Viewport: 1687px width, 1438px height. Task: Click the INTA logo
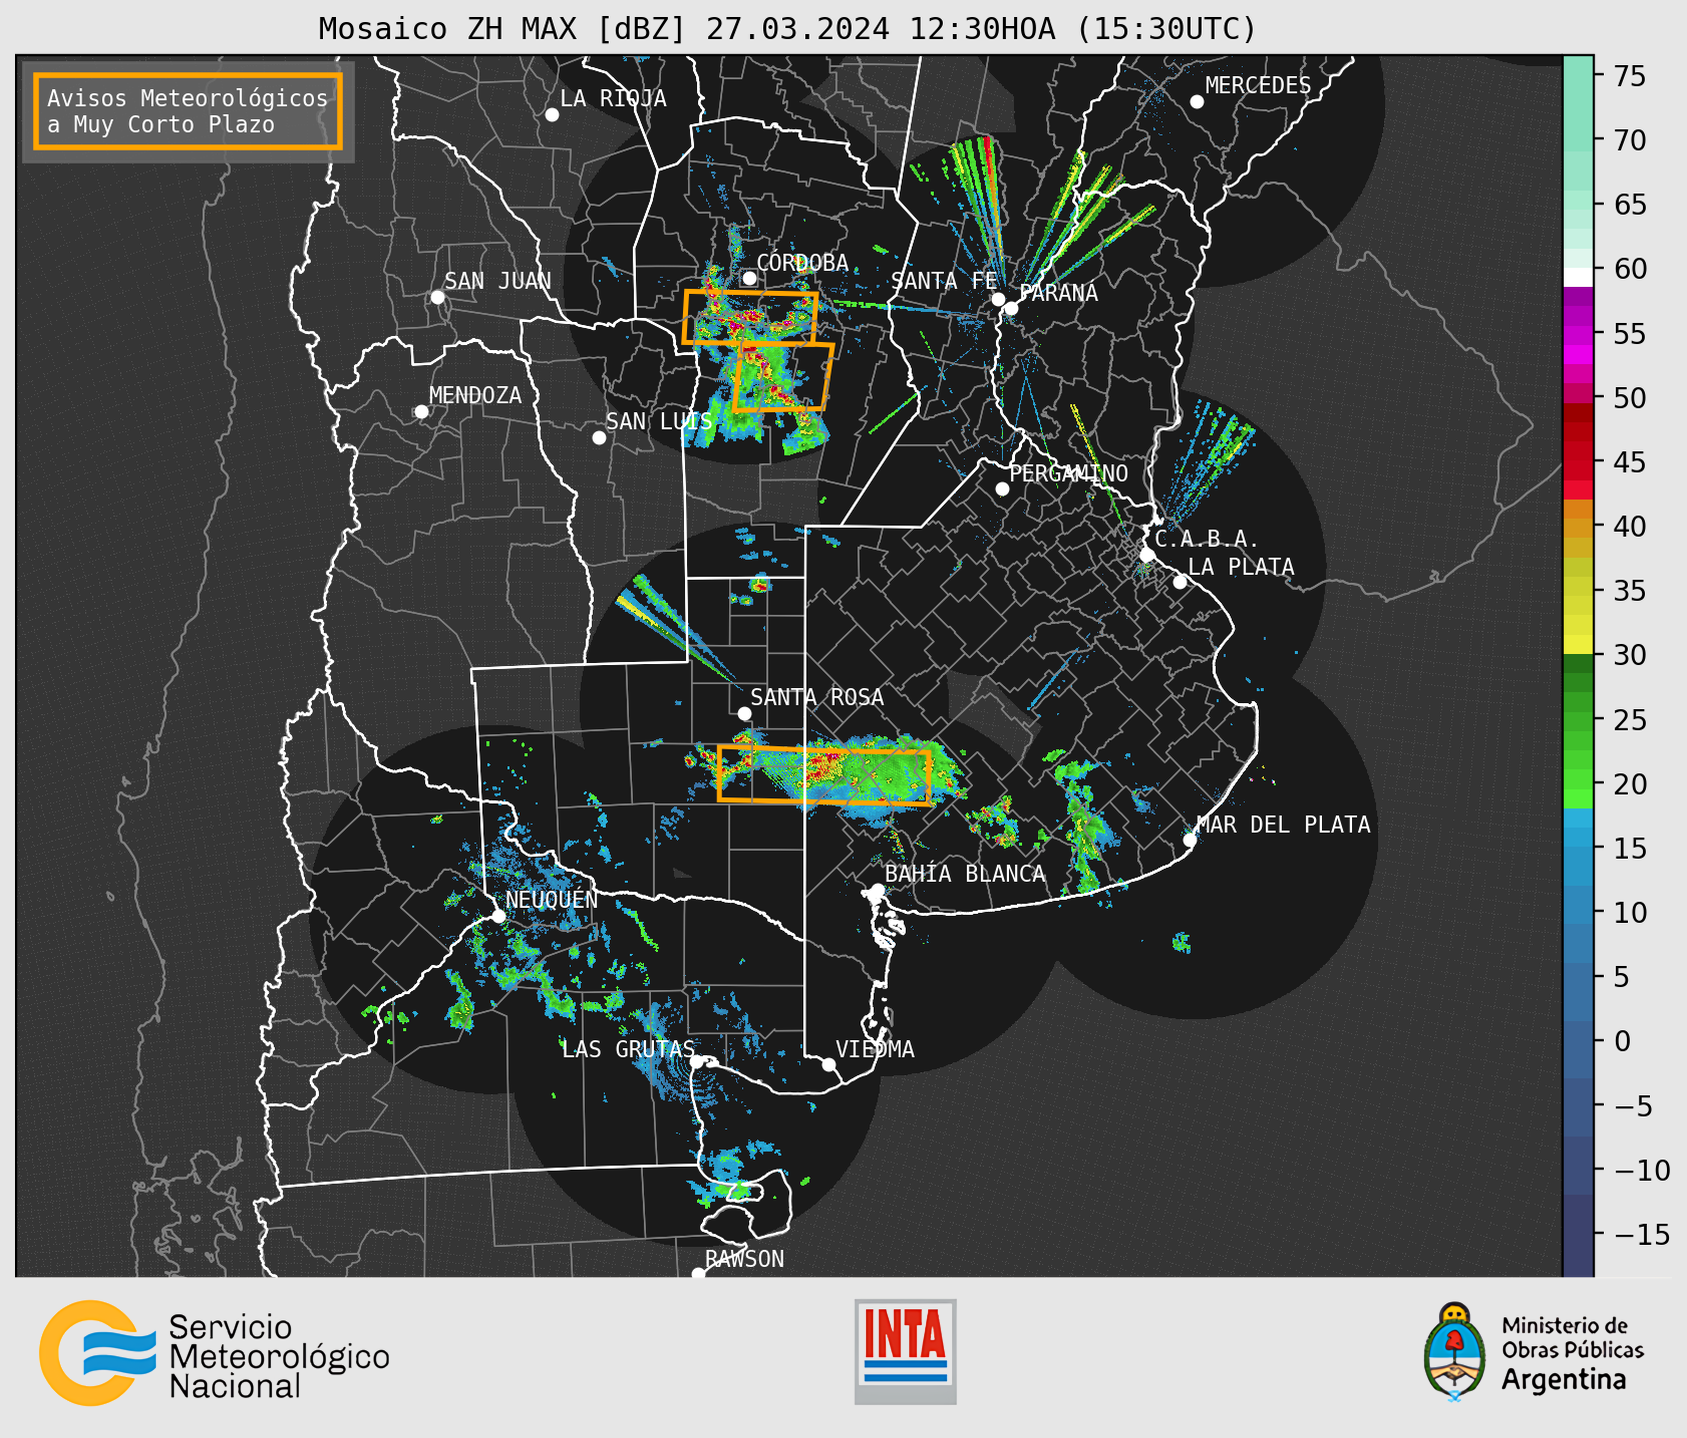coord(905,1351)
